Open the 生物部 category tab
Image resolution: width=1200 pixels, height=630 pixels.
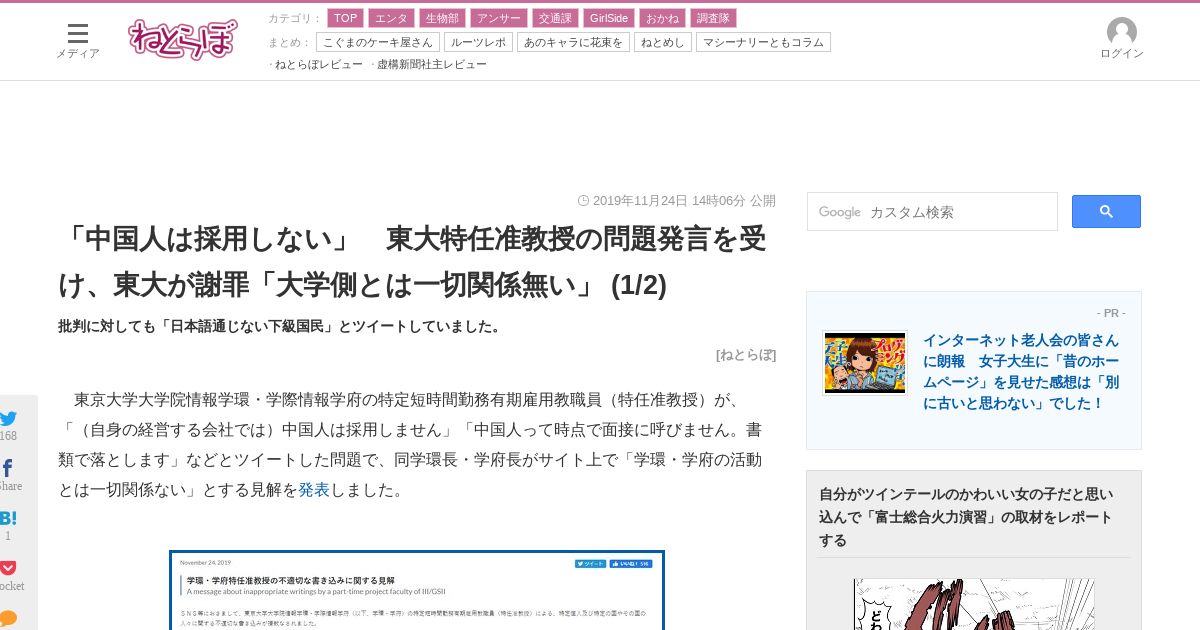tap(442, 18)
